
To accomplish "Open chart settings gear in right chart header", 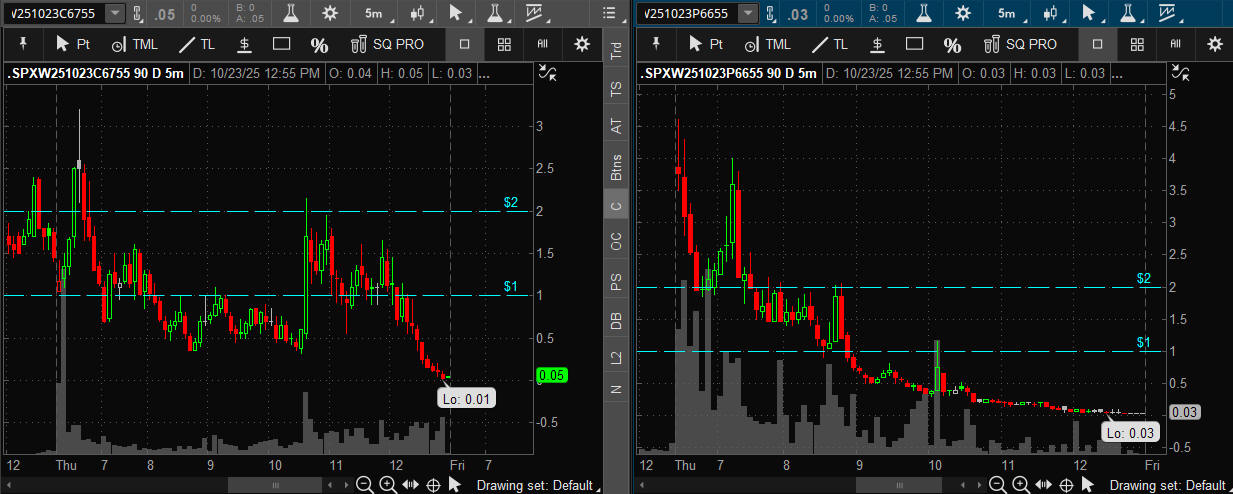I will pyautogui.click(x=963, y=13).
